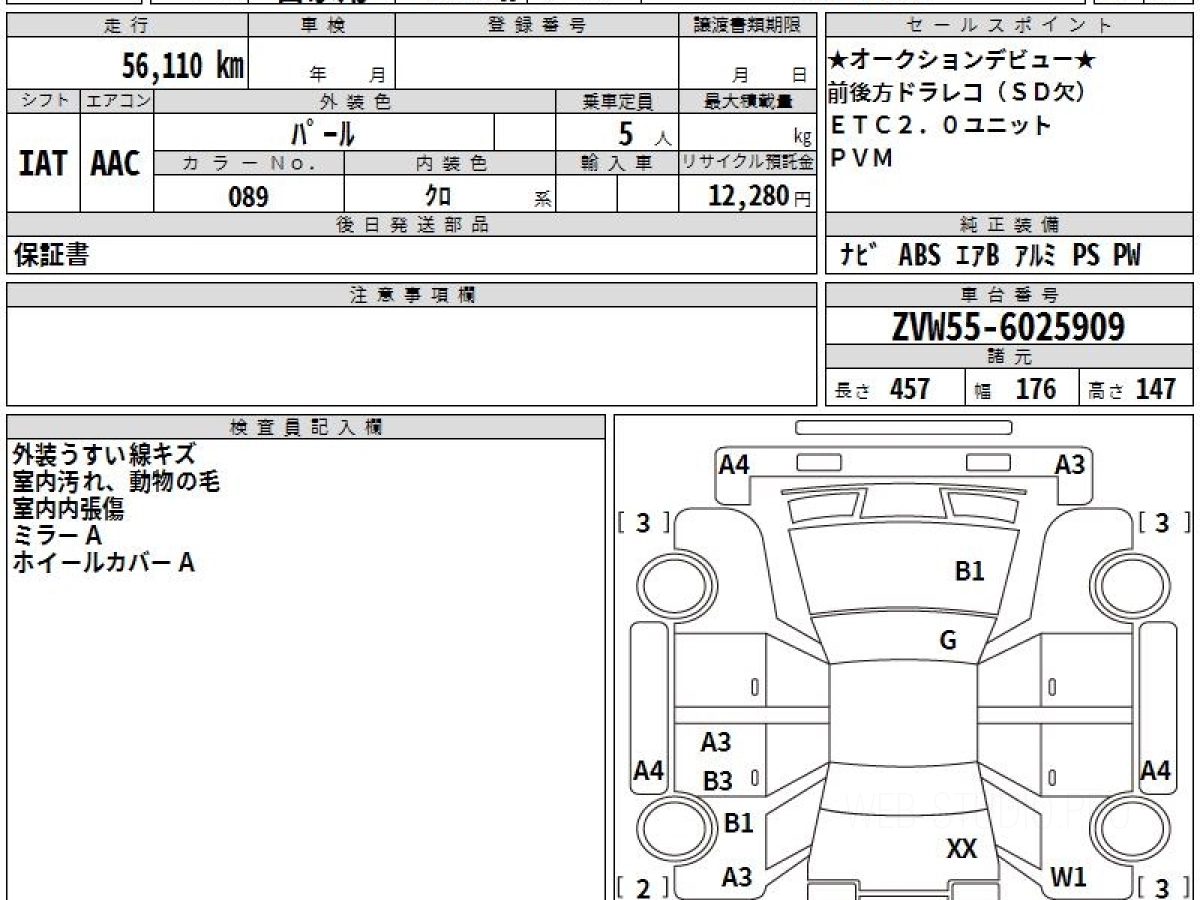
Task: Click the PW equipment label
Action: pos(1126,255)
